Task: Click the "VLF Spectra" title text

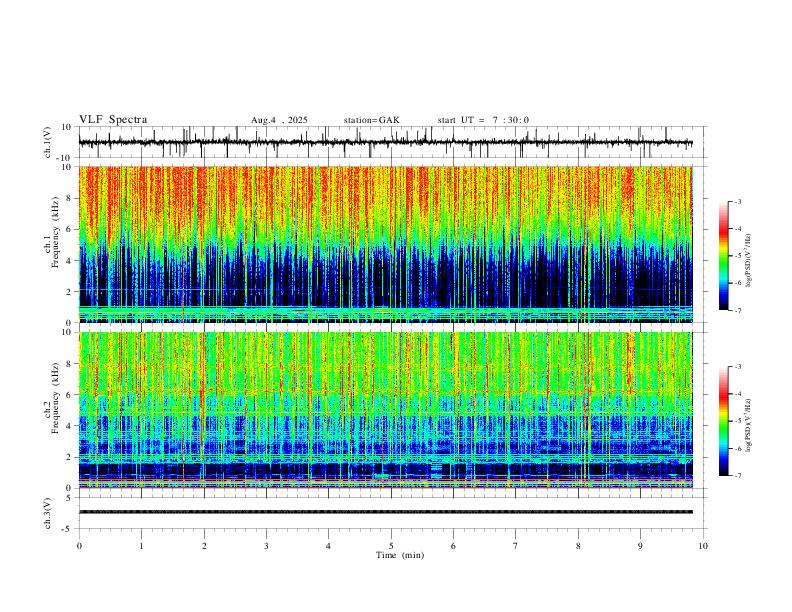Action: tap(113, 120)
